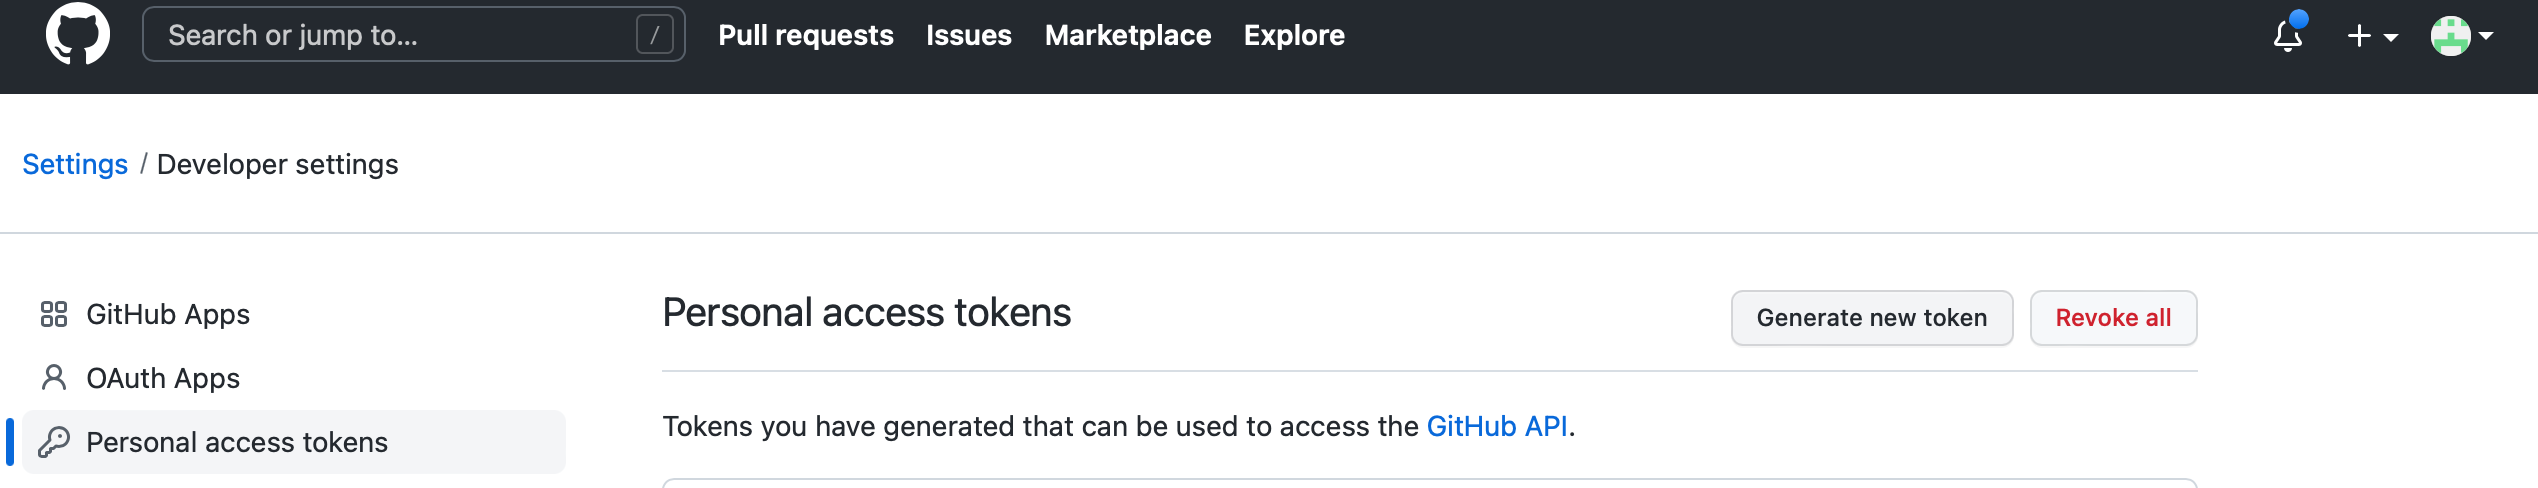Go to Issues in the top navigation
This screenshot has width=2538, height=488.
[x=968, y=35]
